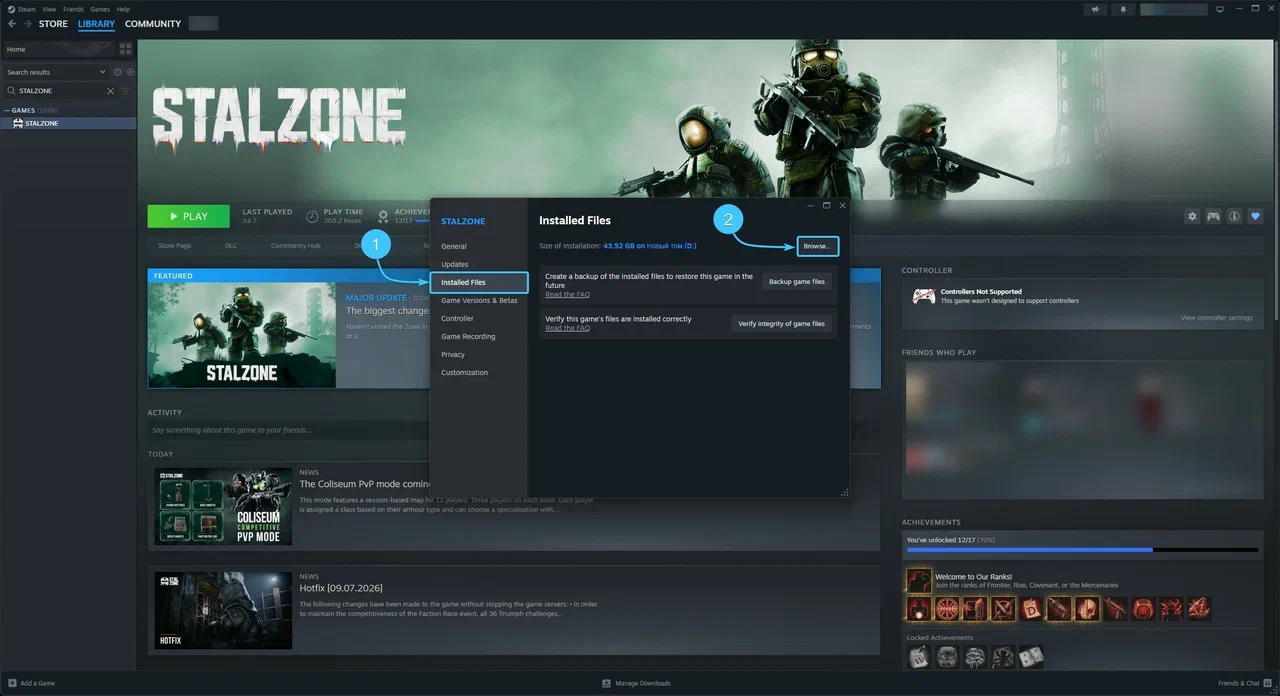The image size is (1280, 696).
Task: Maximize the properties dialog
Action: click(827, 205)
